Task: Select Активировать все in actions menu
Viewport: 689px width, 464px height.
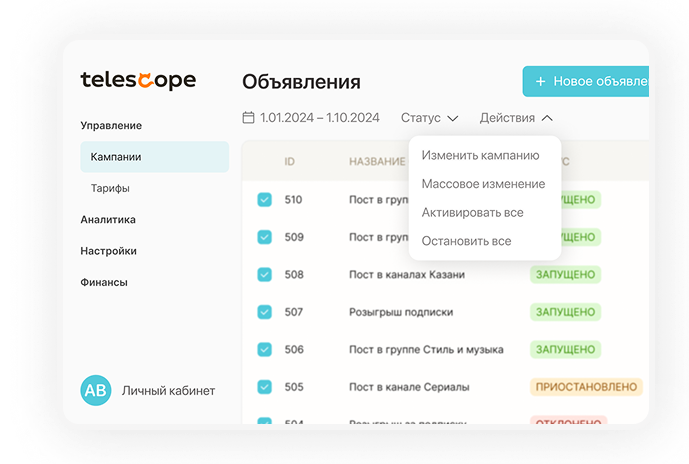Action: (x=472, y=213)
